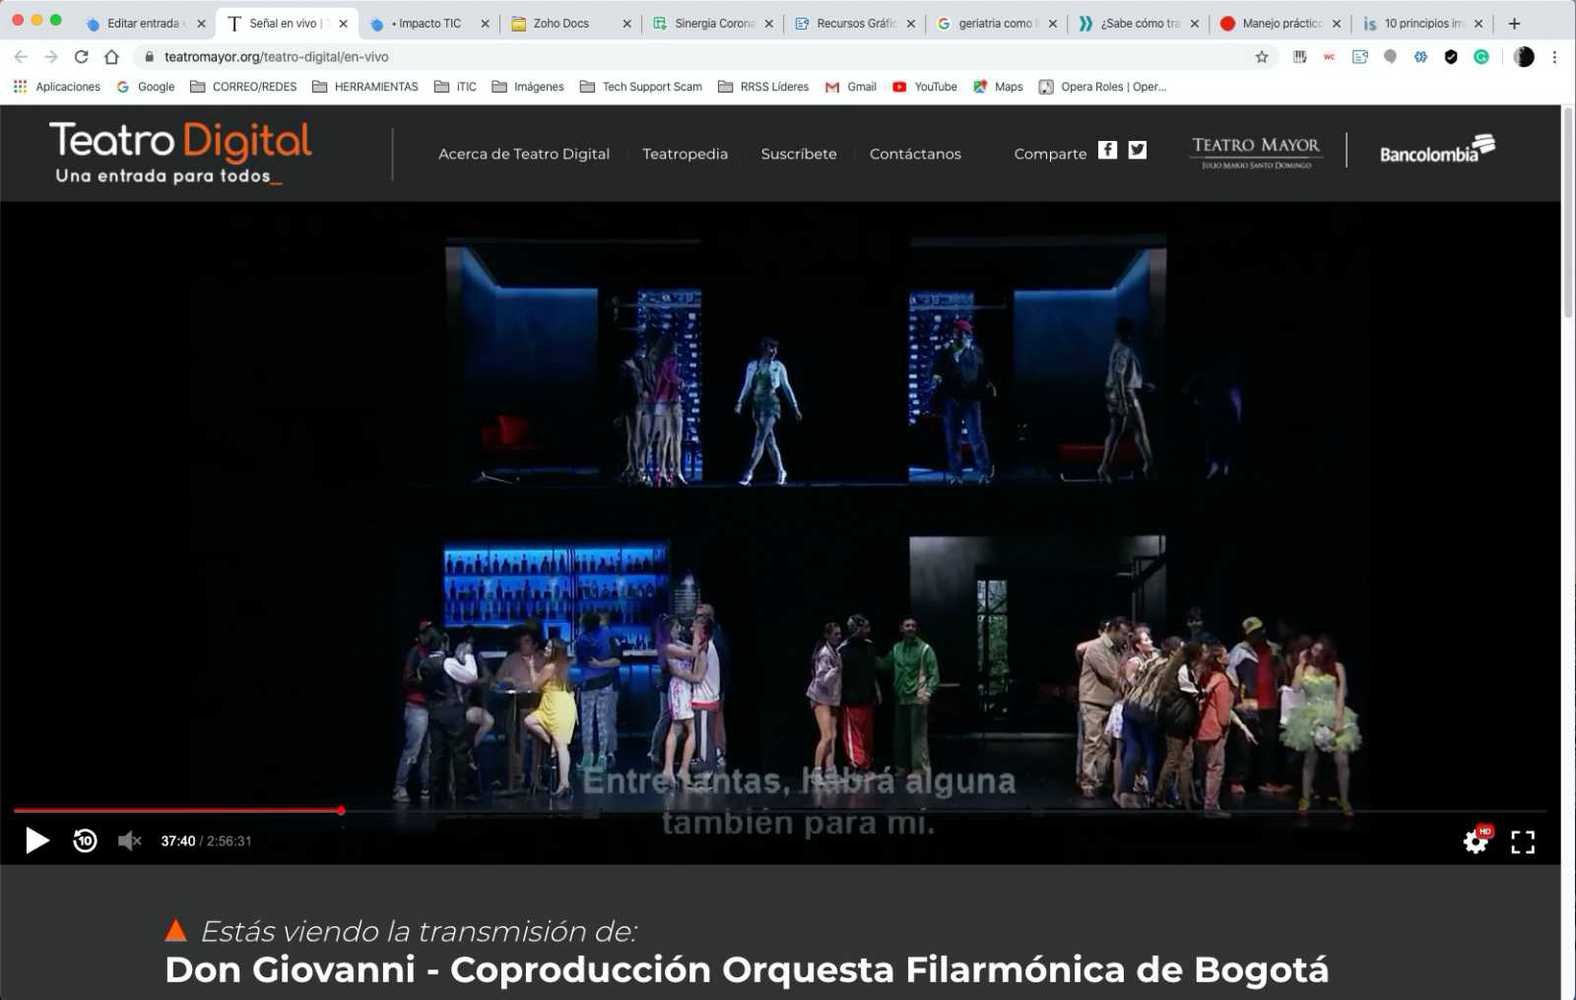
Task: Go to the Suscríbete page
Action: 798,154
